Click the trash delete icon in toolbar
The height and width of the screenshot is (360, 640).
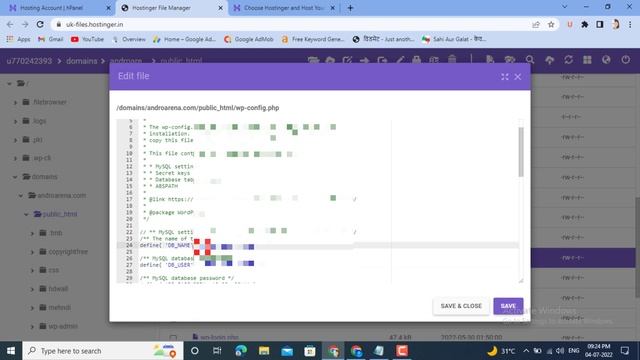tap(452, 60)
